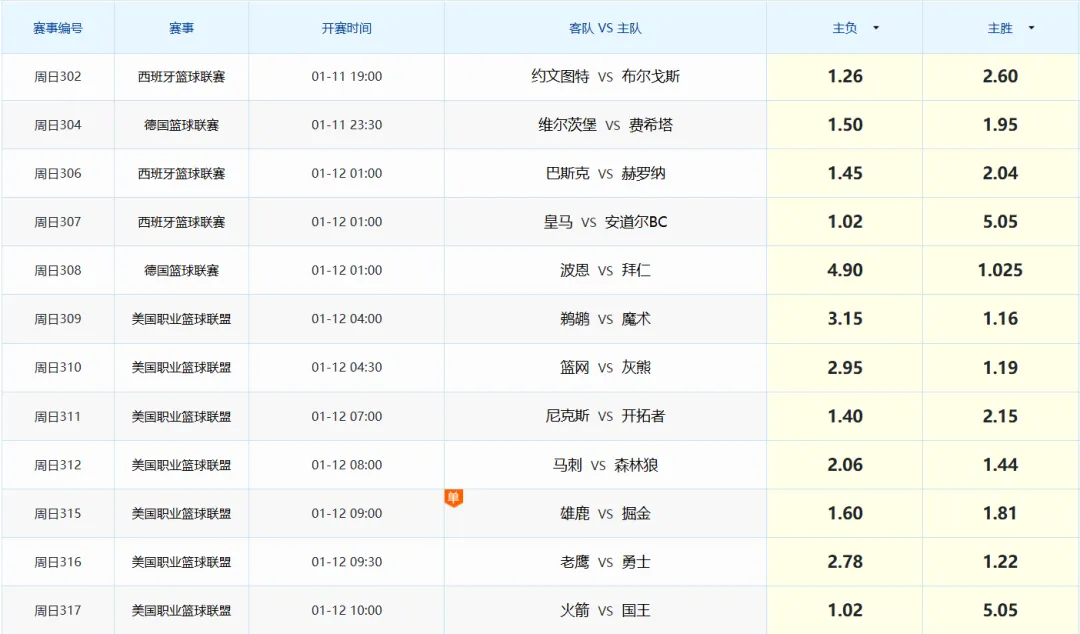Choose 主胜 odds 5.05 for 皇马 vs 安道尔BC
This screenshot has height=634, width=1080.
1000,222
